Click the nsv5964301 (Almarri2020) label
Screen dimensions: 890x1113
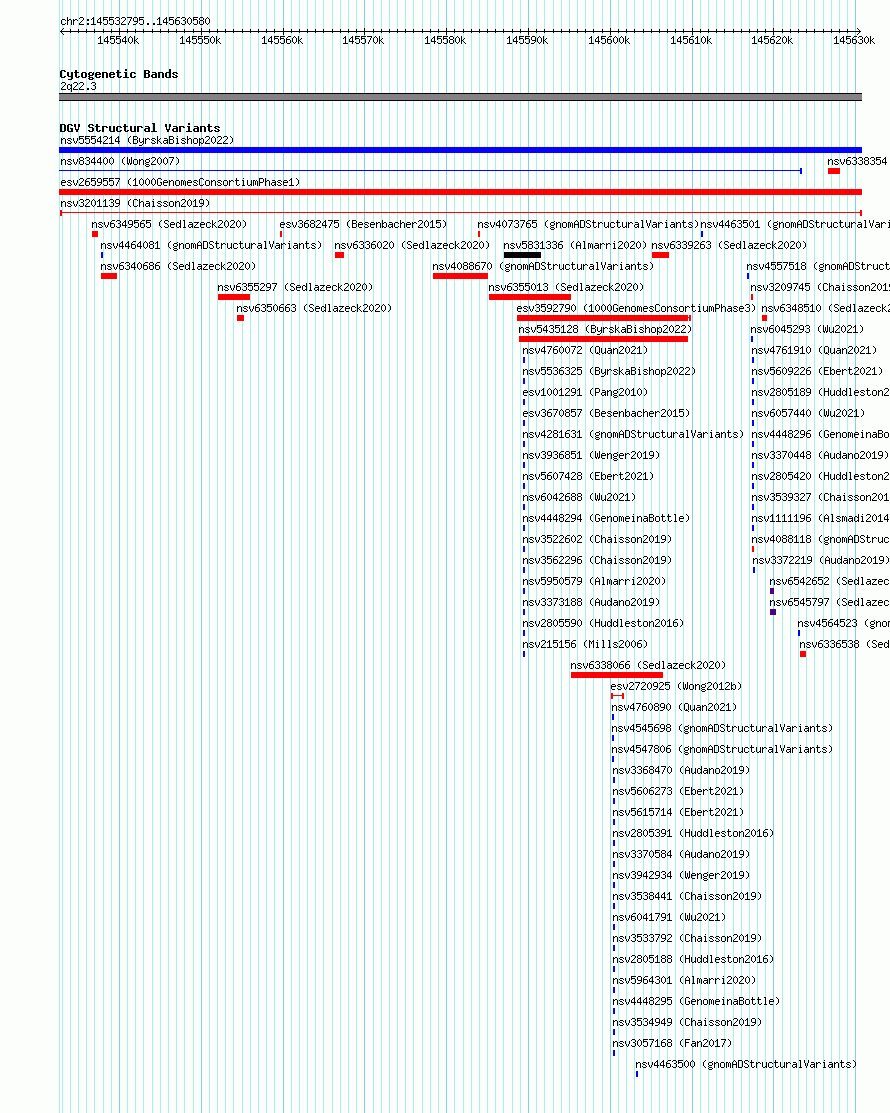[684, 981]
